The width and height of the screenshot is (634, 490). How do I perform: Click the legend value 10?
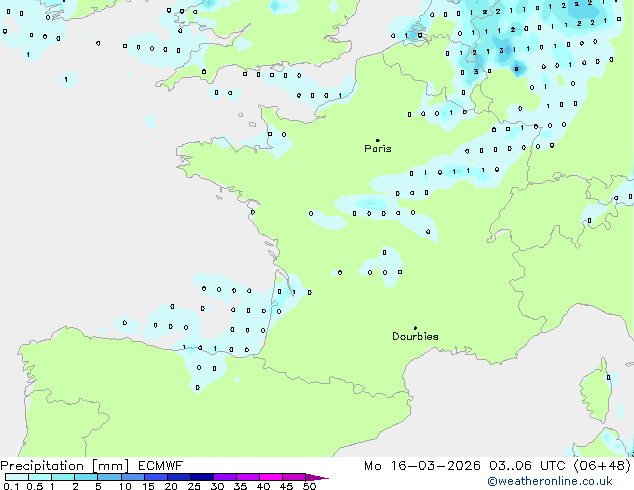pyautogui.click(x=125, y=486)
